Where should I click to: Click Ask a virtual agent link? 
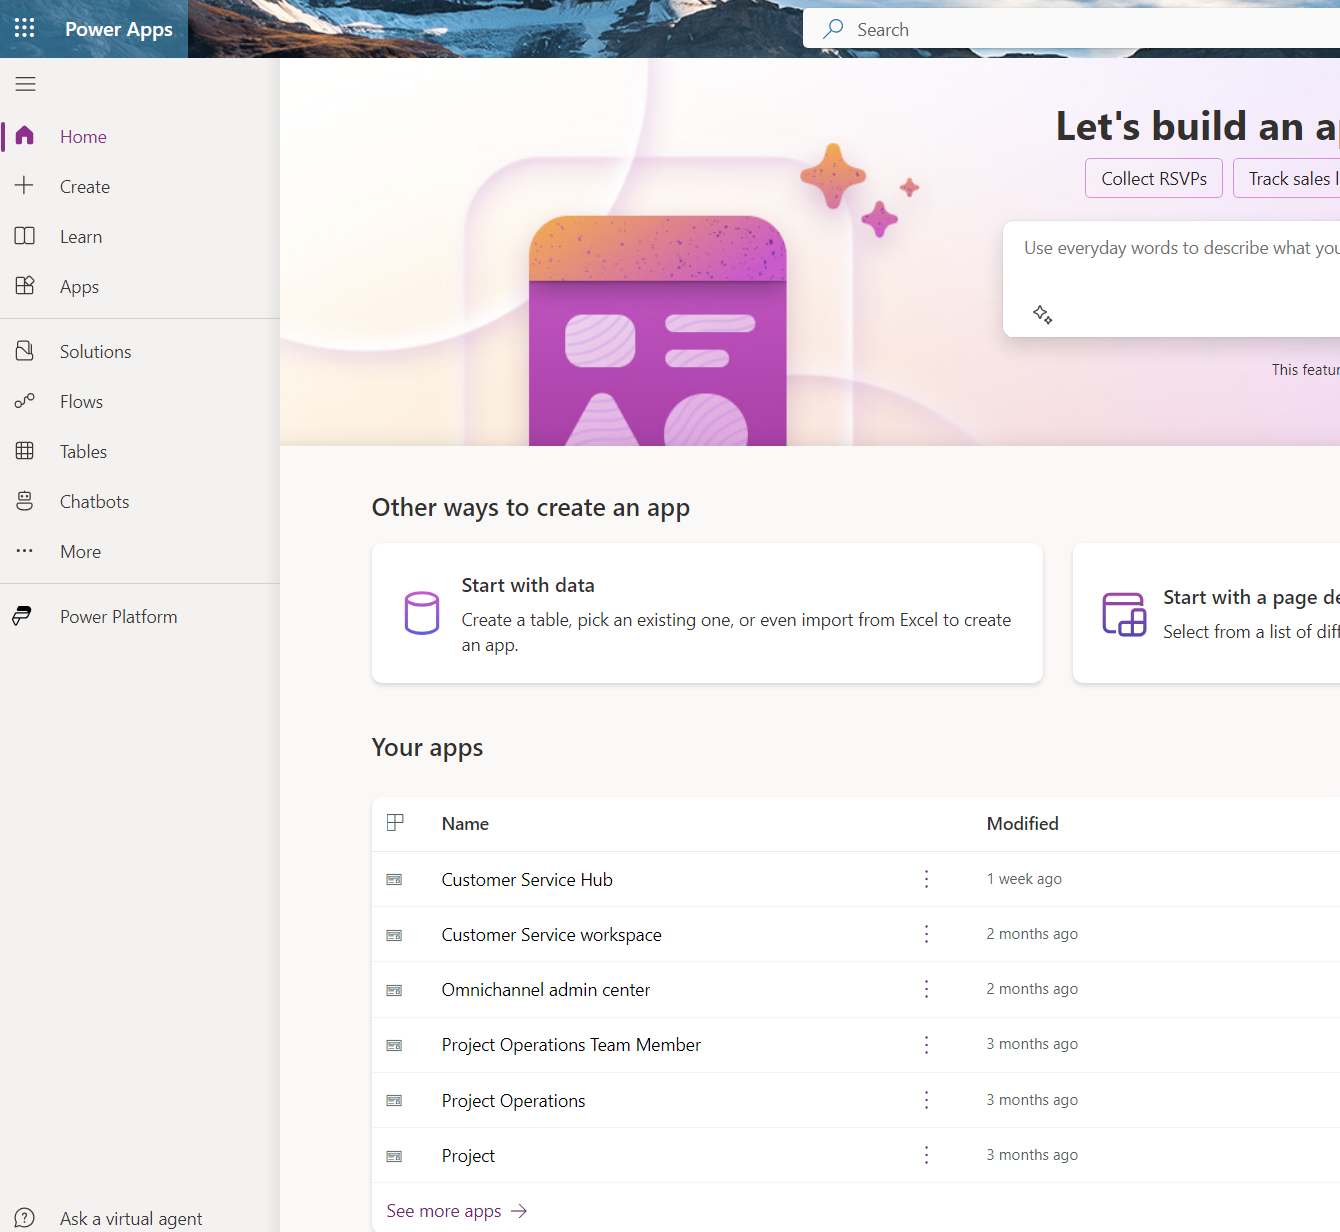pyautogui.click(x=131, y=1218)
